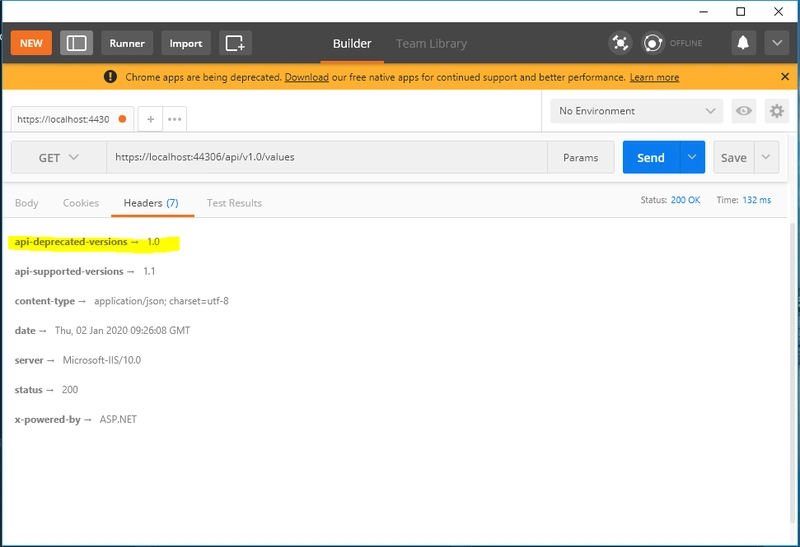800x547 pixels.
Task: Minimize the Postman window
Action: point(704,11)
